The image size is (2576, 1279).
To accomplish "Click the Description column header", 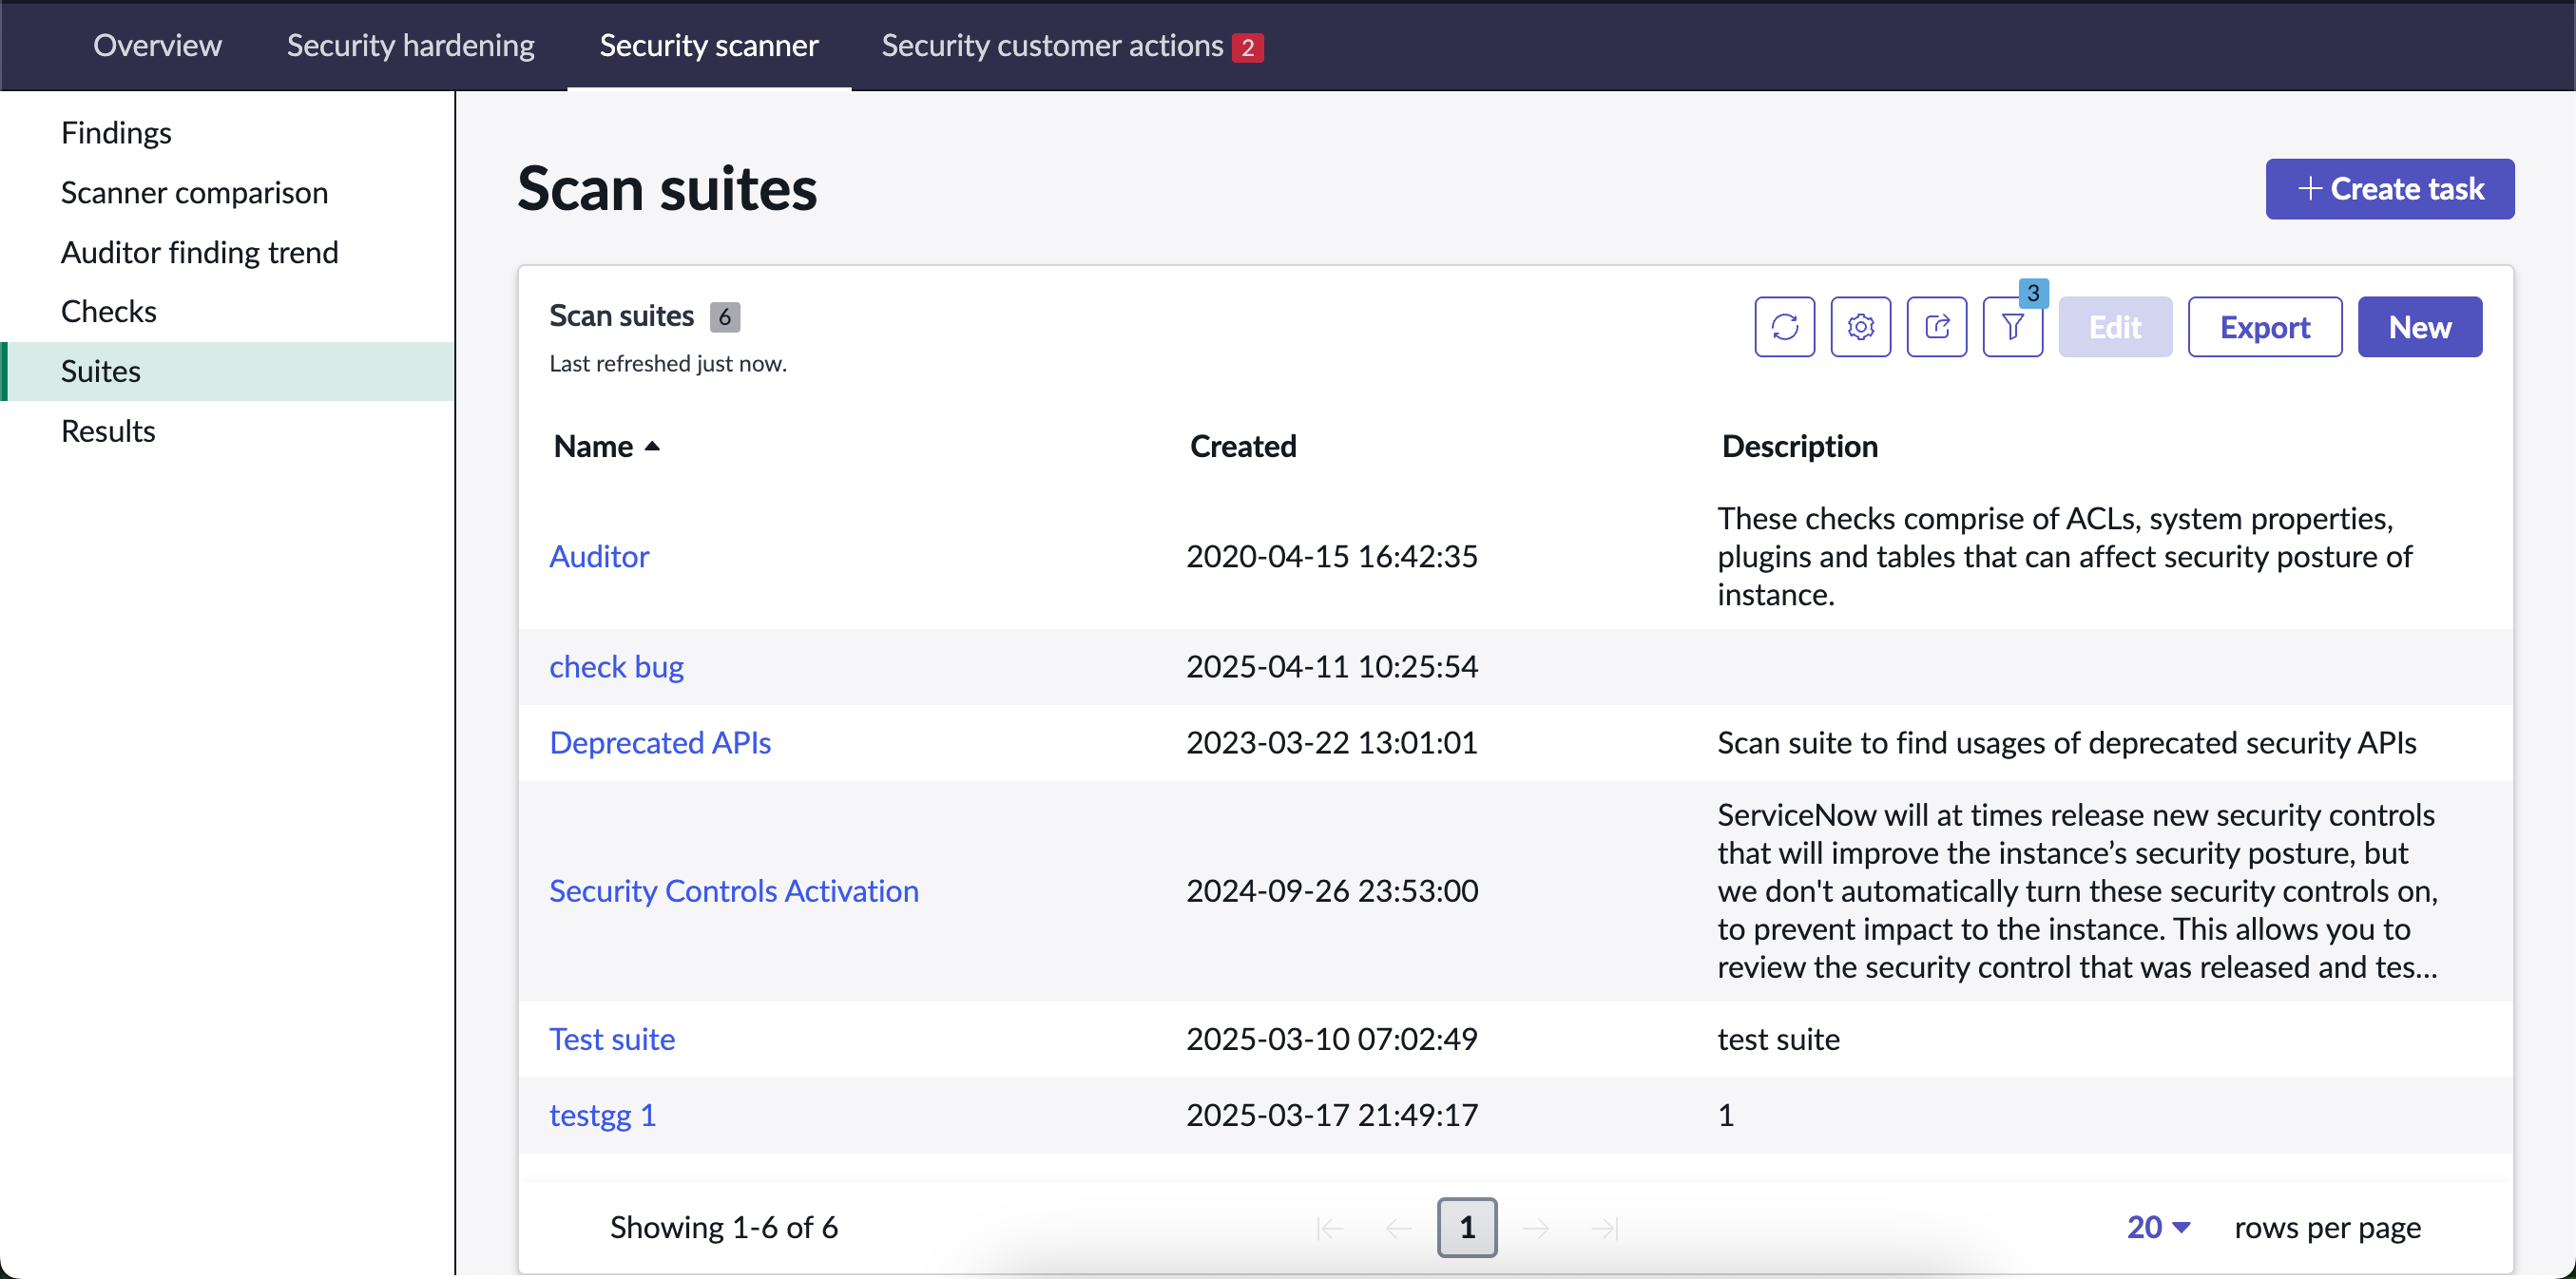I will [x=1799, y=446].
